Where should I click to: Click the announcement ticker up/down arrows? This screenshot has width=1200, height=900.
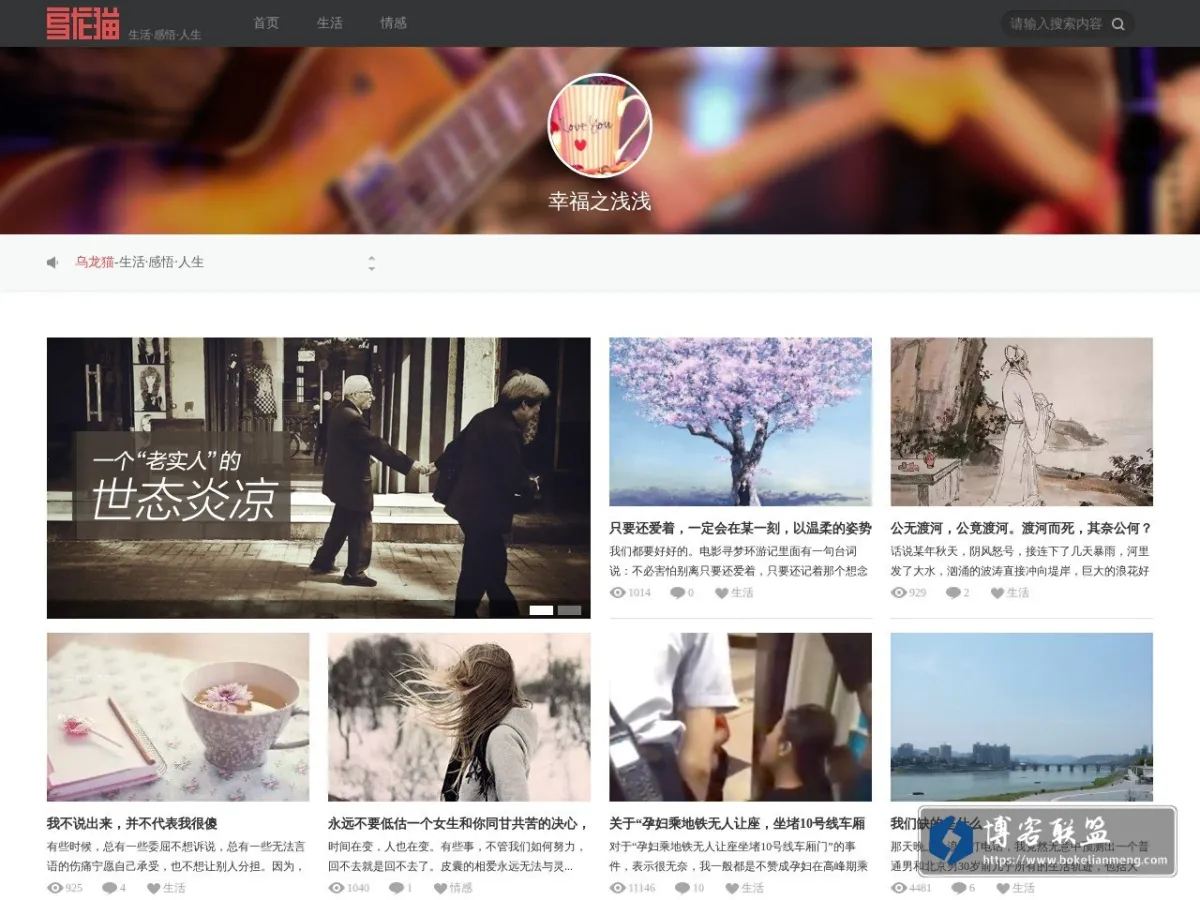372,263
